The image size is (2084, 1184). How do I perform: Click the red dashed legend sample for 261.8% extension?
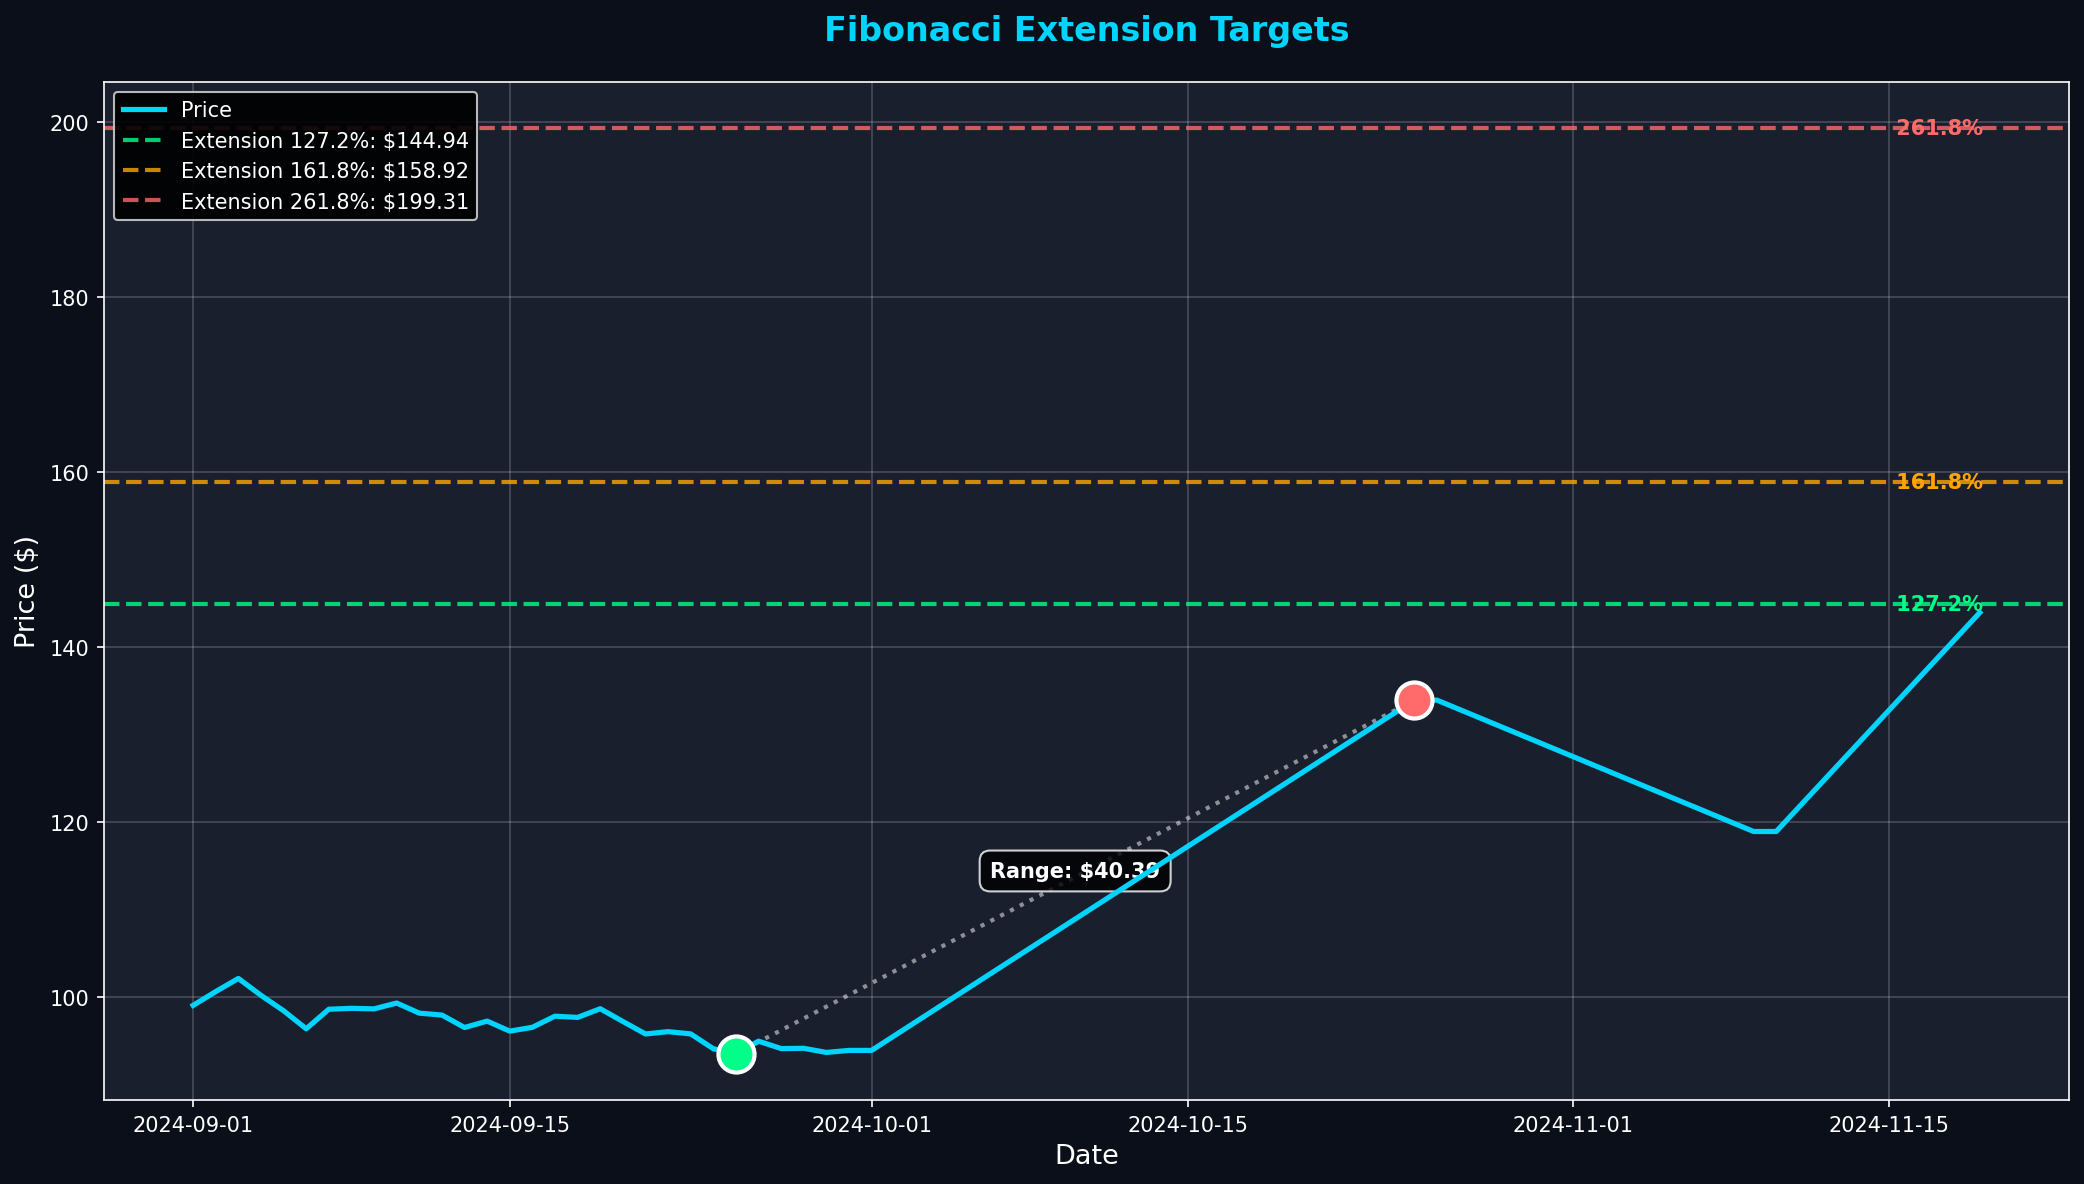(x=143, y=201)
